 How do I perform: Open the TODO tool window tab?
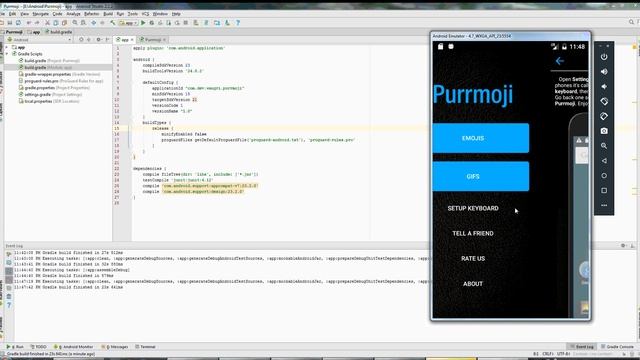38,347
